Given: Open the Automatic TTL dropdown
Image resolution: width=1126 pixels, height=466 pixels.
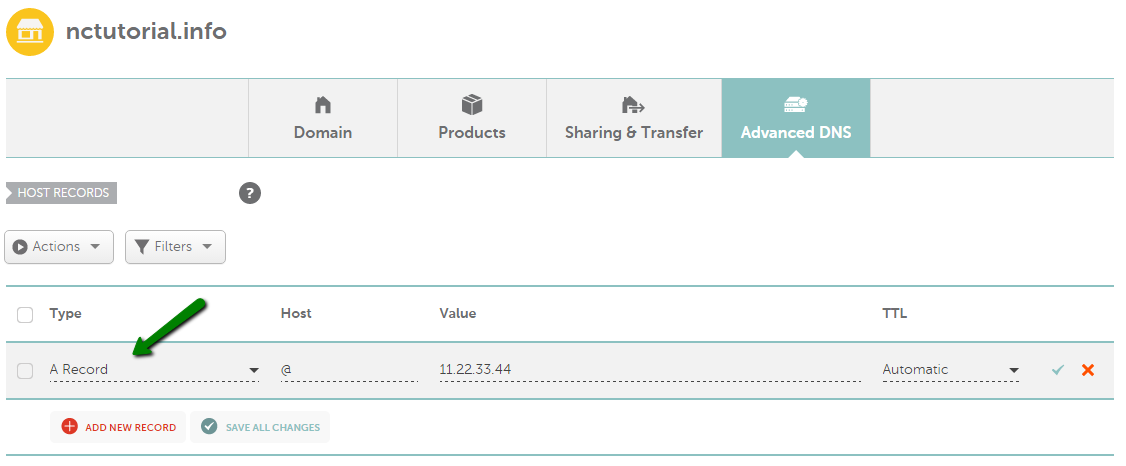Looking at the screenshot, I should coord(951,370).
